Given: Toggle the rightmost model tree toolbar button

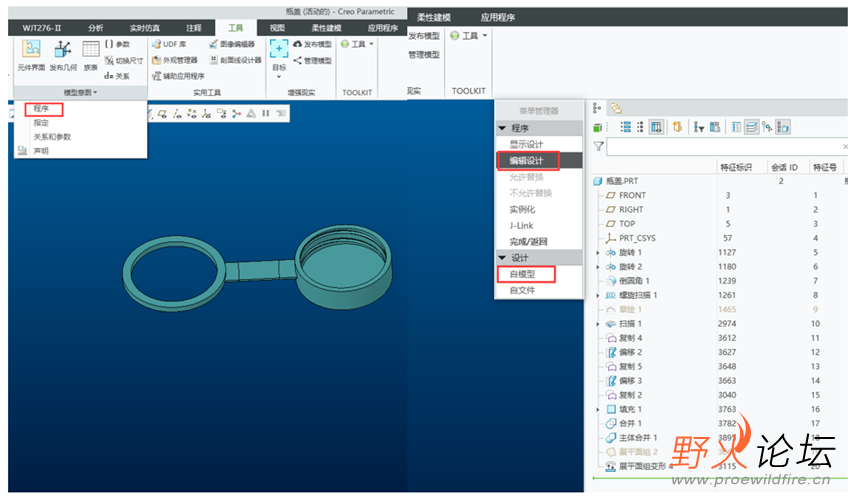Looking at the screenshot, I should click(784, 127).
